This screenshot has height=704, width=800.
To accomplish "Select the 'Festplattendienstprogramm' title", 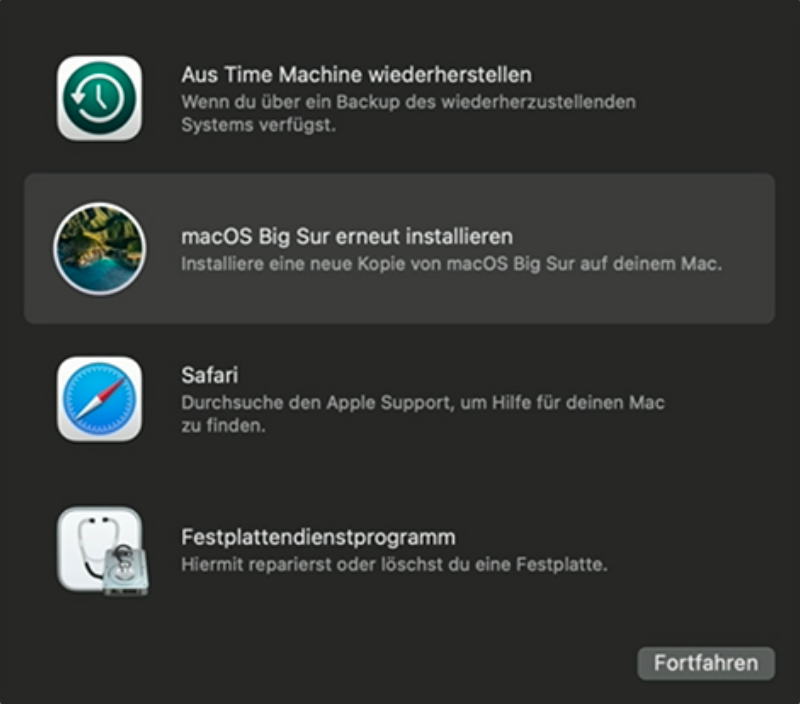I will [318, 537].
